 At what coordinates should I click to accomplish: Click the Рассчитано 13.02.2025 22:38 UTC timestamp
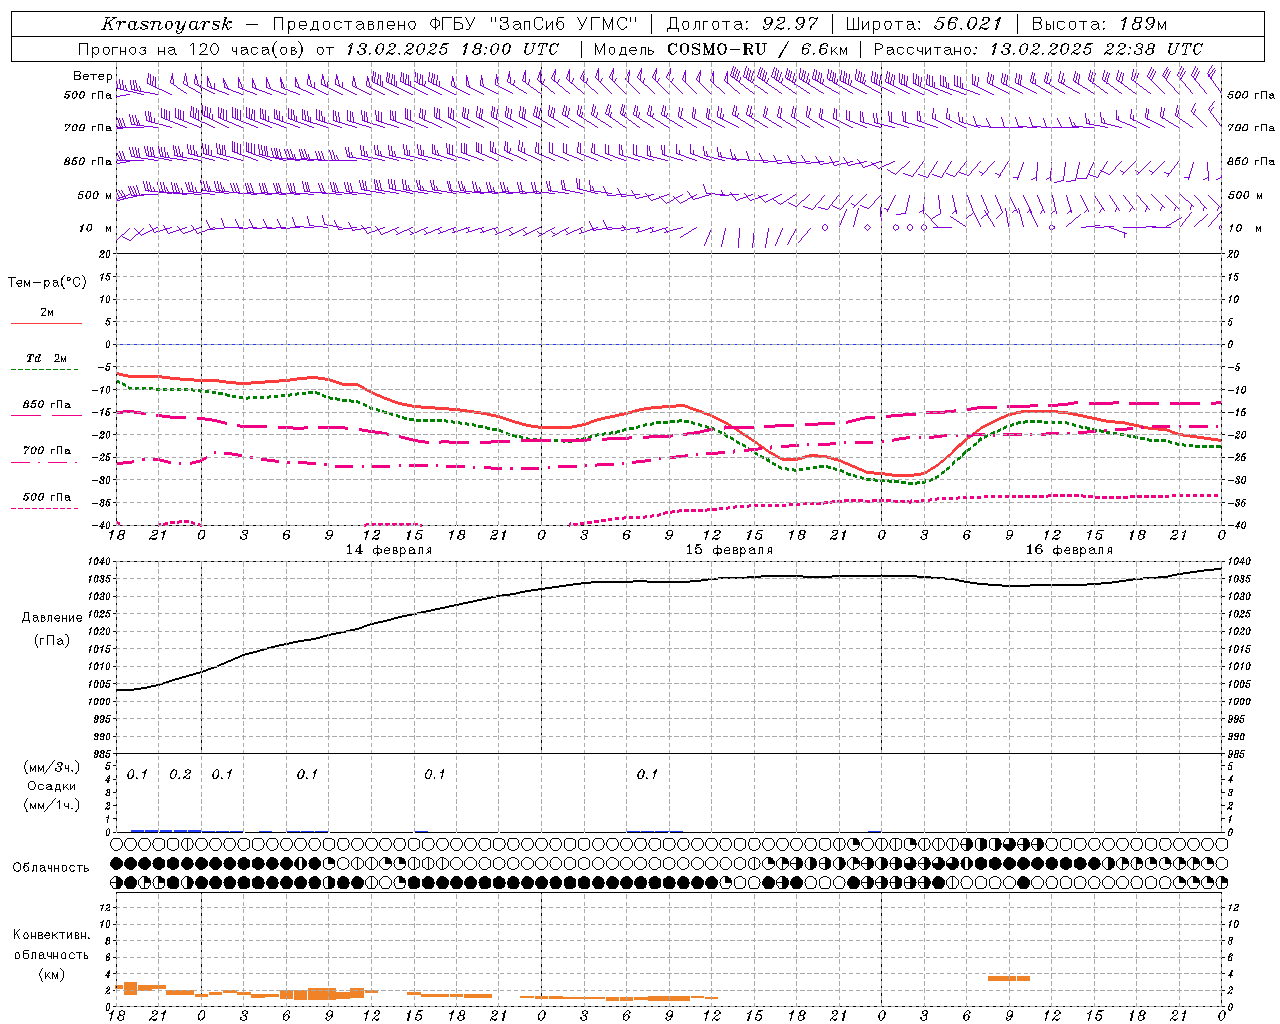1038,49
